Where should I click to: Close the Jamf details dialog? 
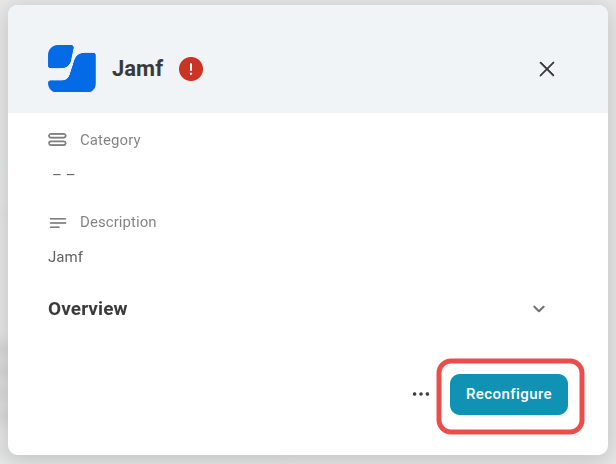[x=546, y=69]
